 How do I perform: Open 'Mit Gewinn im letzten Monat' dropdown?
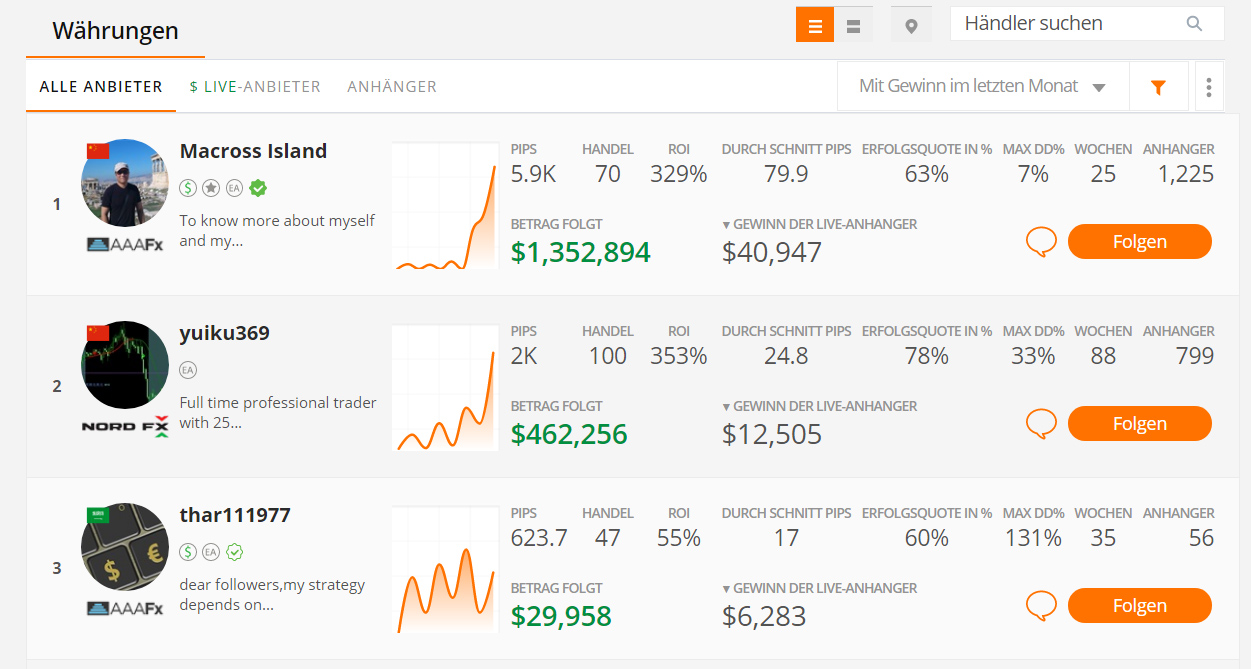[982, 87]
